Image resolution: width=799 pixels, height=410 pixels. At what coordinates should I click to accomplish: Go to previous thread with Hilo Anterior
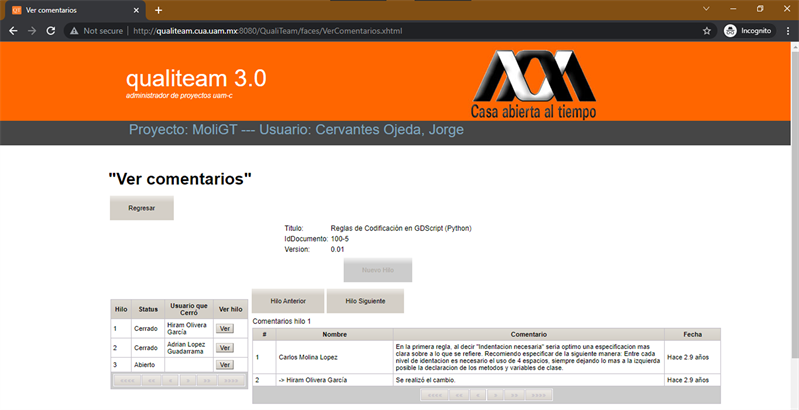point(287,301)
